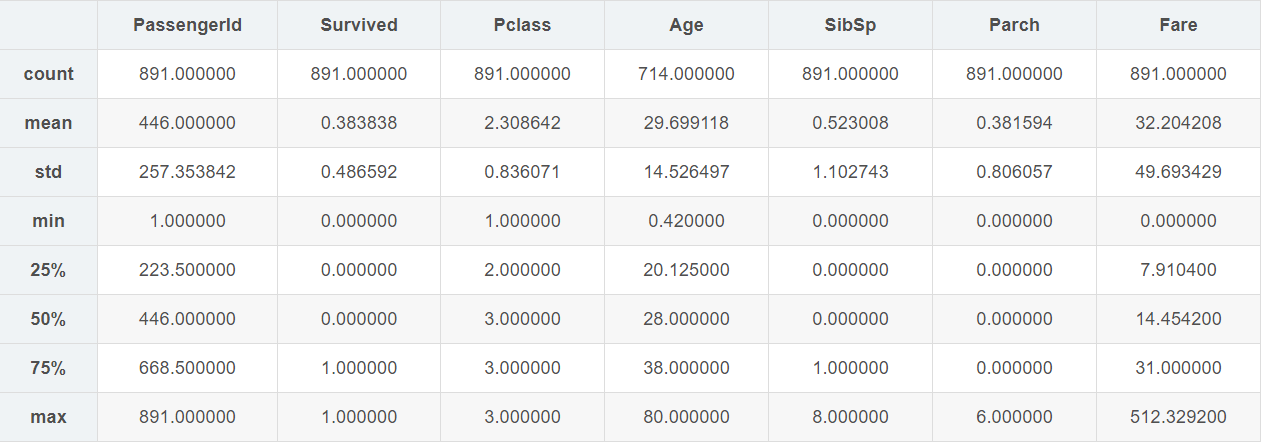This screenshot has width=1268, height=448.
Task: Select the Age column header
Action: pyautogui.click(x=686, y=25)
